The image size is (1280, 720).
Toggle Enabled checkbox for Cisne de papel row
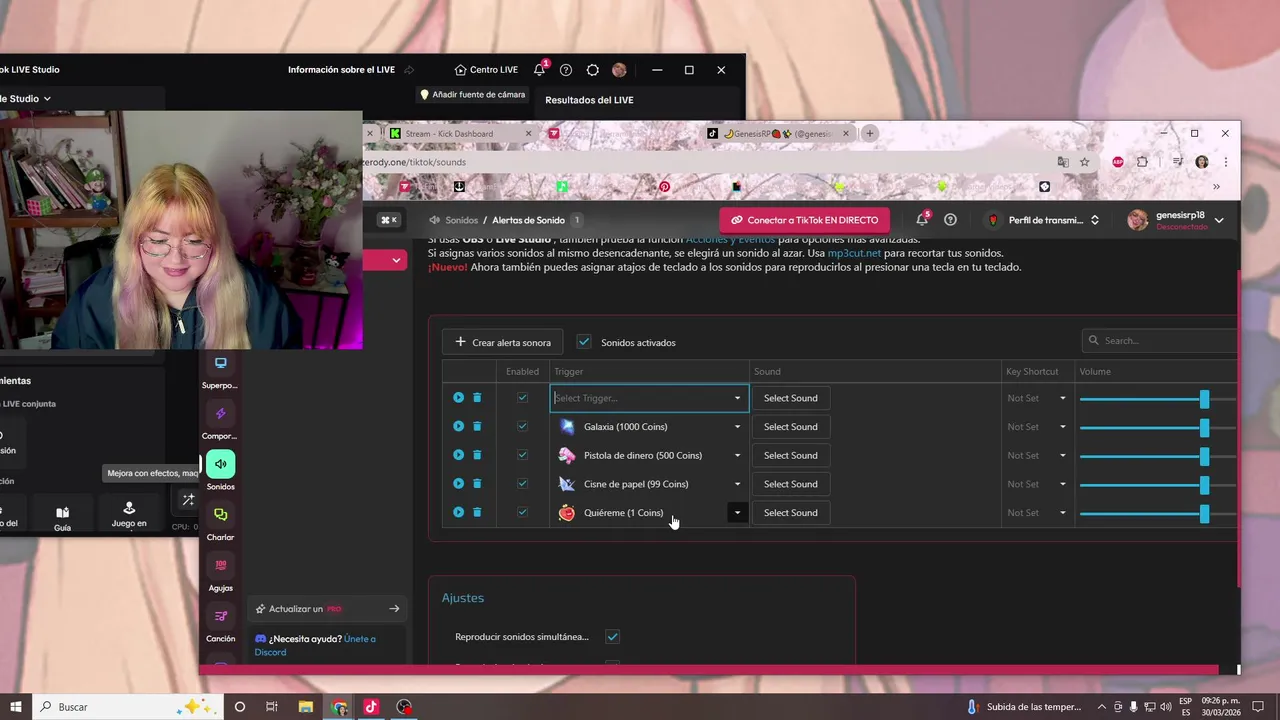point(522,484)
